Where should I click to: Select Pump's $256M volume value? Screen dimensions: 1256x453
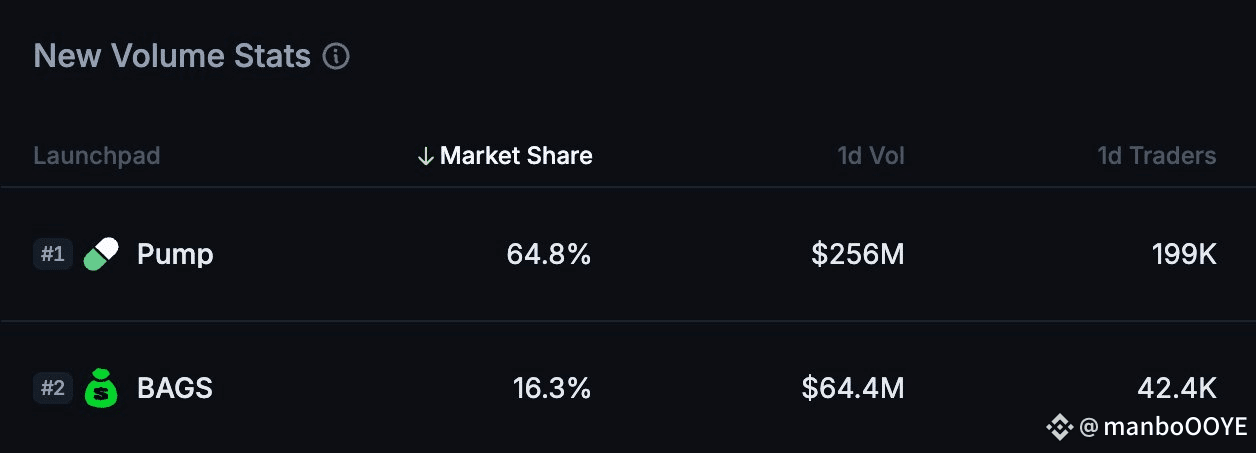[x=858, y=254]
